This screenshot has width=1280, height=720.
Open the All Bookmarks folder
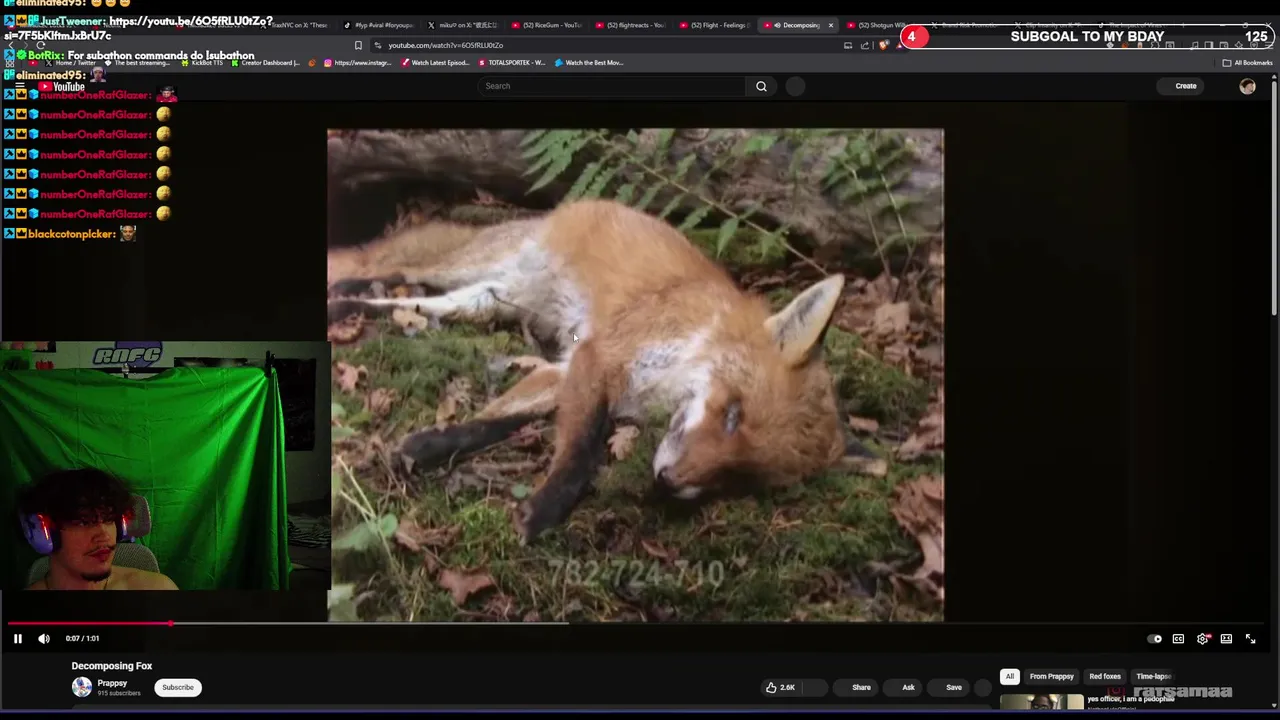tap(1247, 63)
